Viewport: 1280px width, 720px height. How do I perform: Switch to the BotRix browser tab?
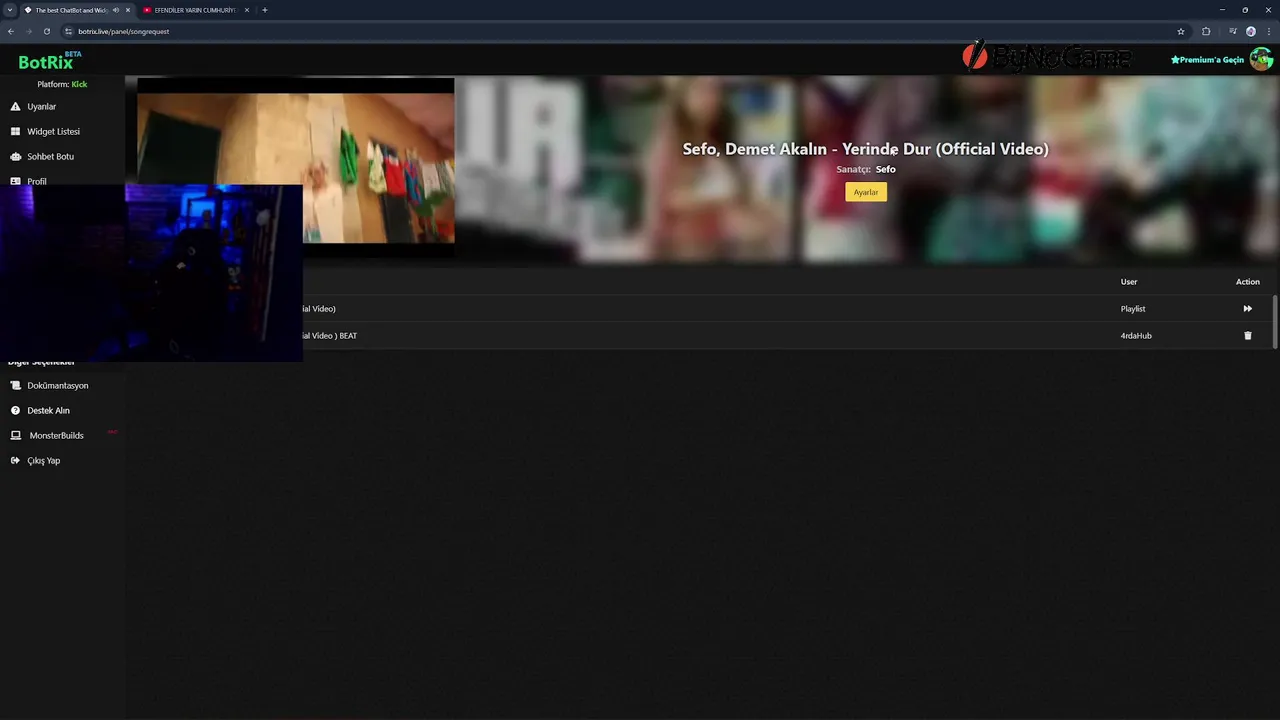[70, 10]
